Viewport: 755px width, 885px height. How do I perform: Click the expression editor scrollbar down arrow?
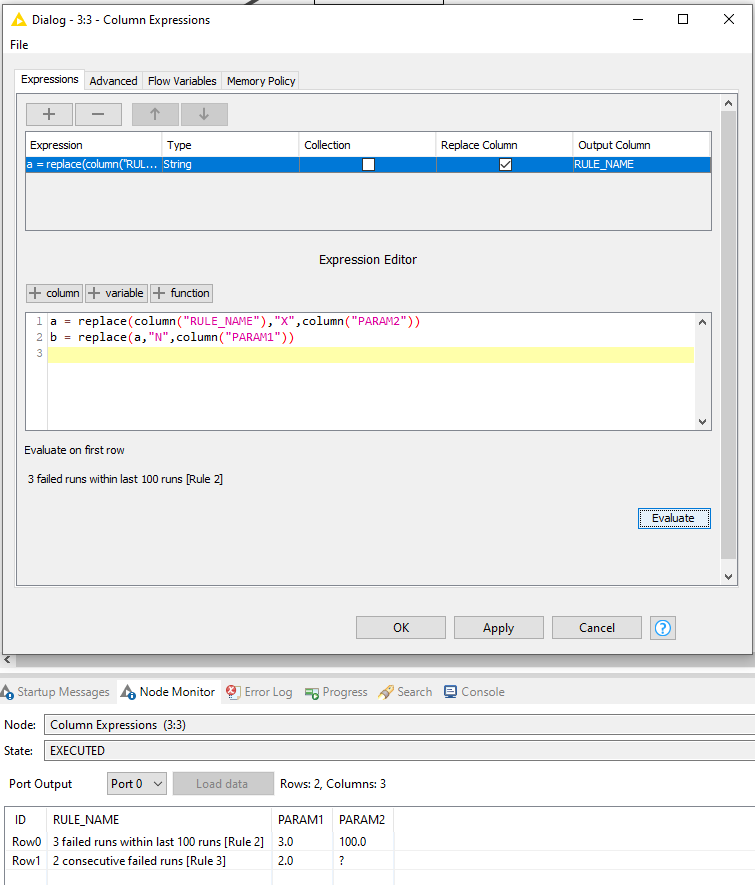click(702, 422)
